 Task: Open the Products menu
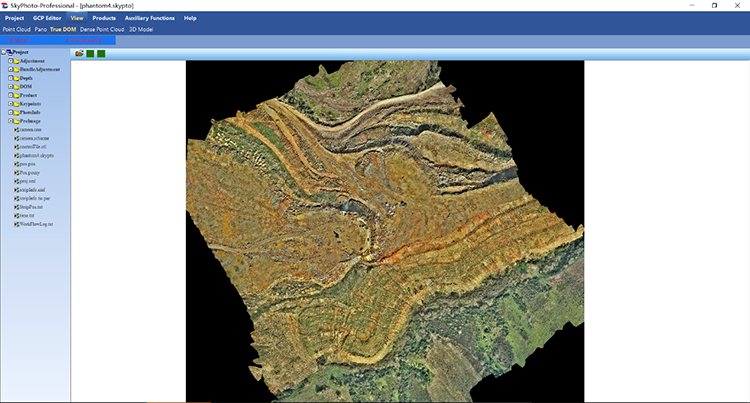tap(104, 18)
